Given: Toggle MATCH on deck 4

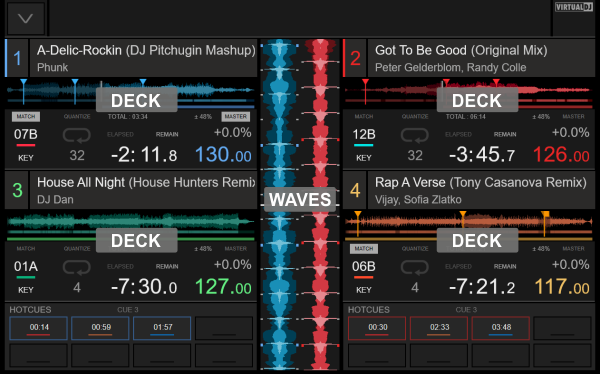Looking at the screenshot, I should [x=364, y=249].
